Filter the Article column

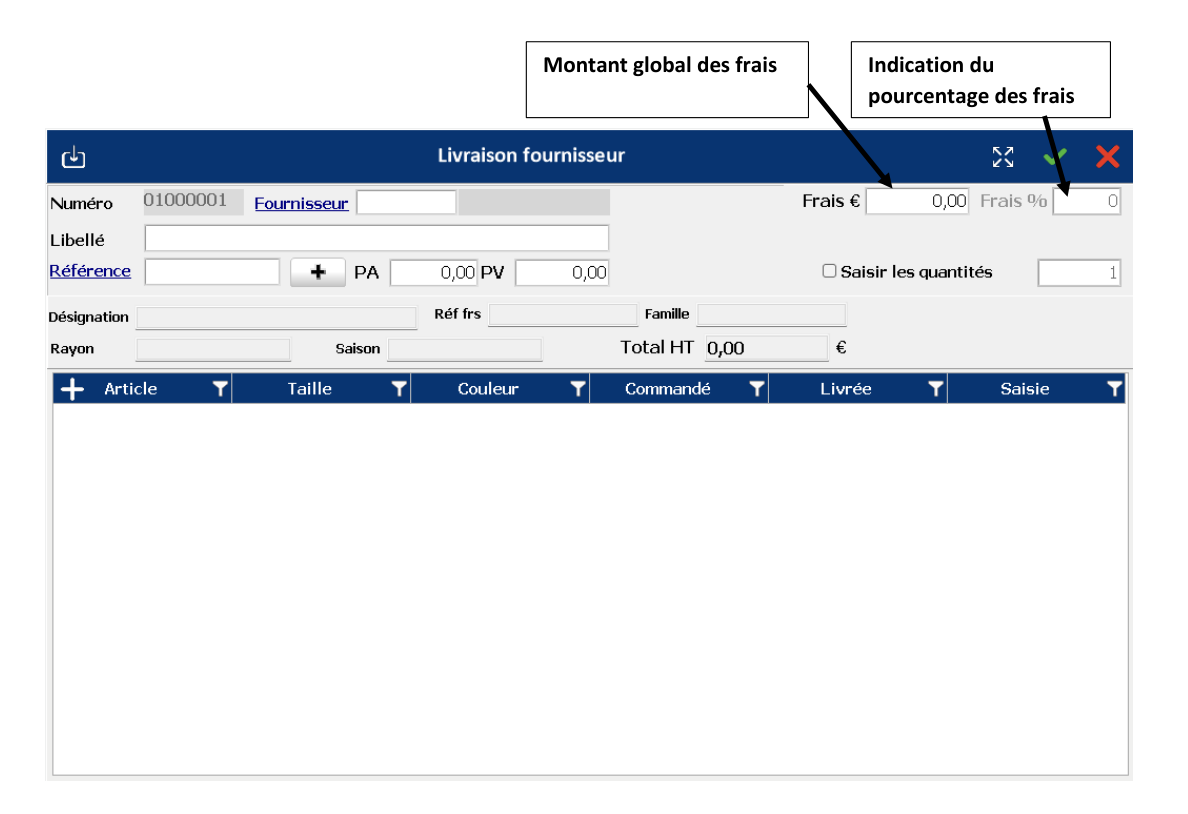click(220, 389)
